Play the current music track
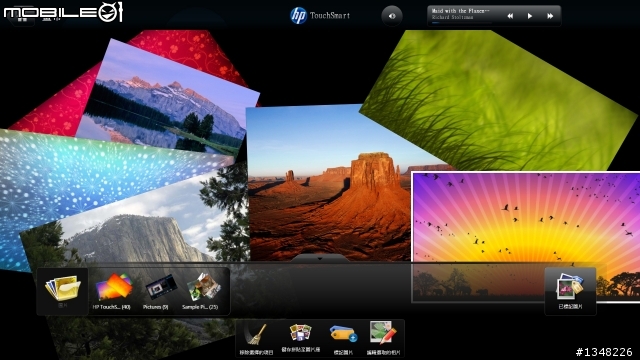 530,16
